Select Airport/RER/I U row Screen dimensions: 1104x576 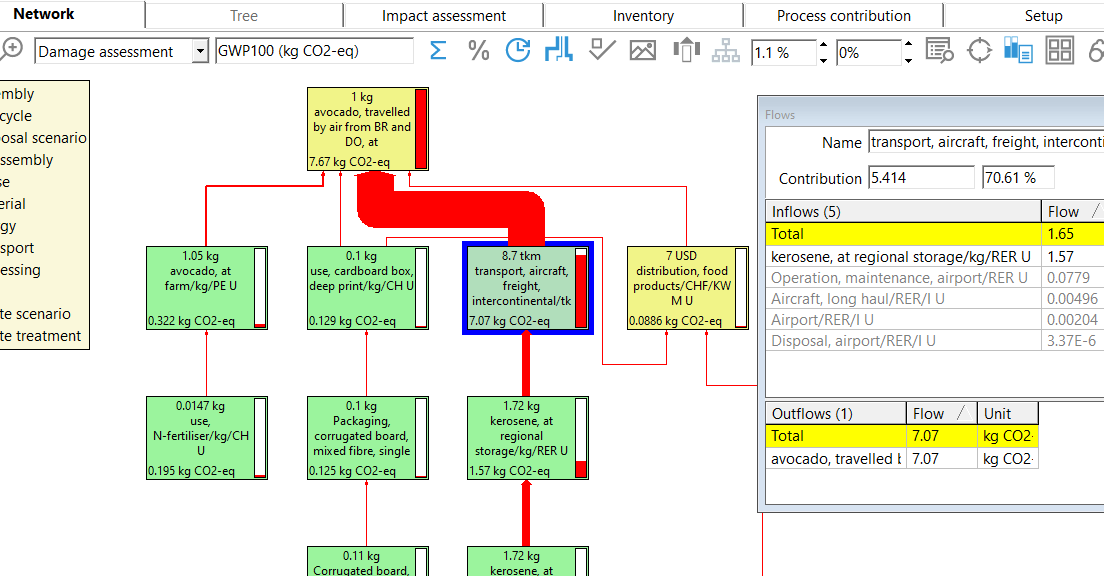(934, 320)
